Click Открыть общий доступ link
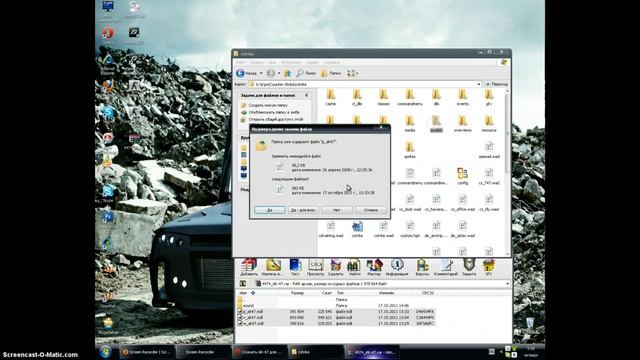The image size is (640, 360). [276, 119]
